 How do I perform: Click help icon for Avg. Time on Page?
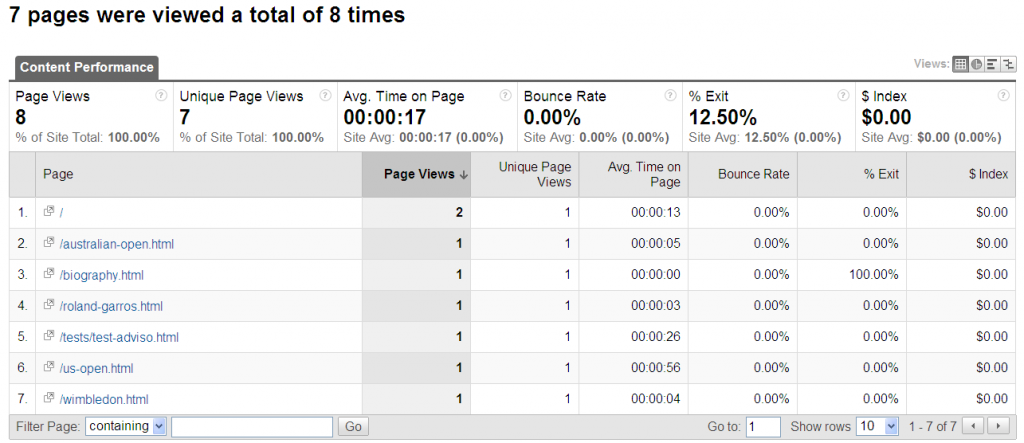tap(504, 96)
